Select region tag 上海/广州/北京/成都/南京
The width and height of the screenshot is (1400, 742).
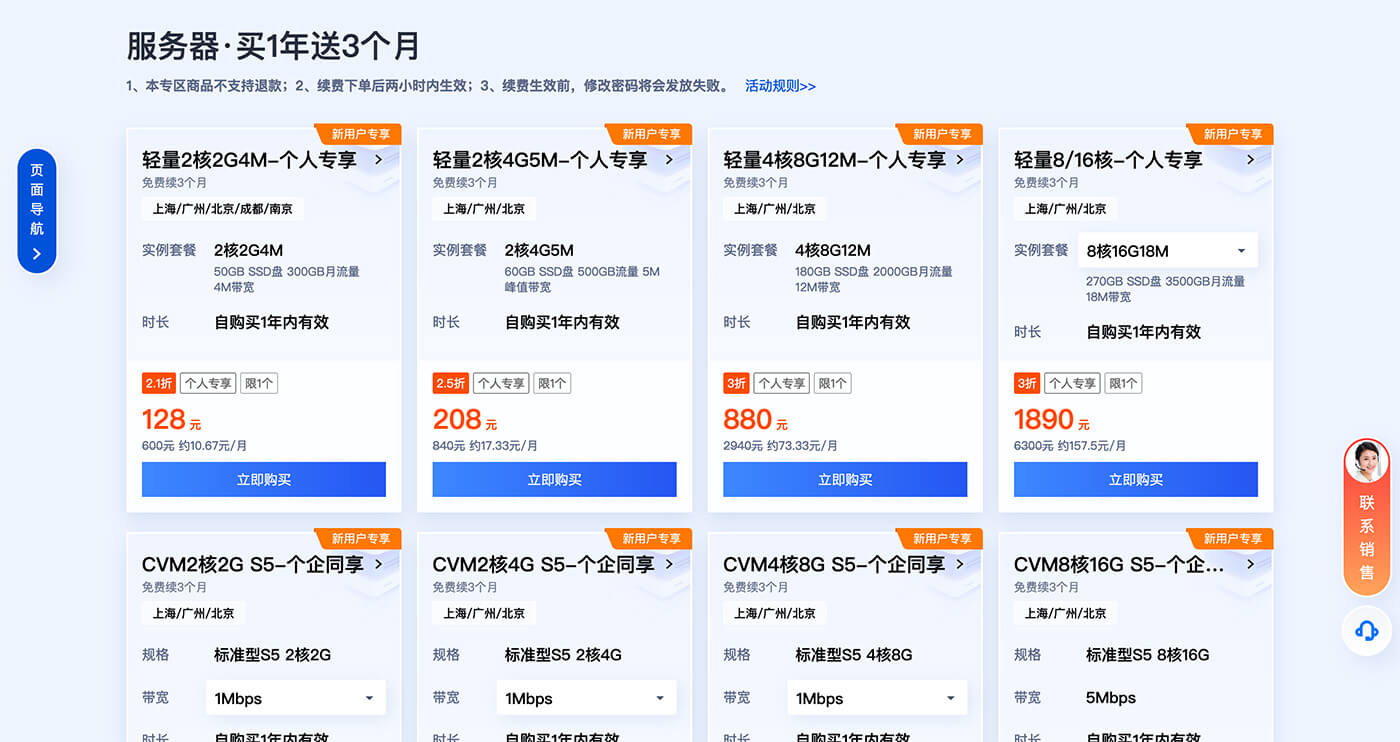(x=223, y=209)
